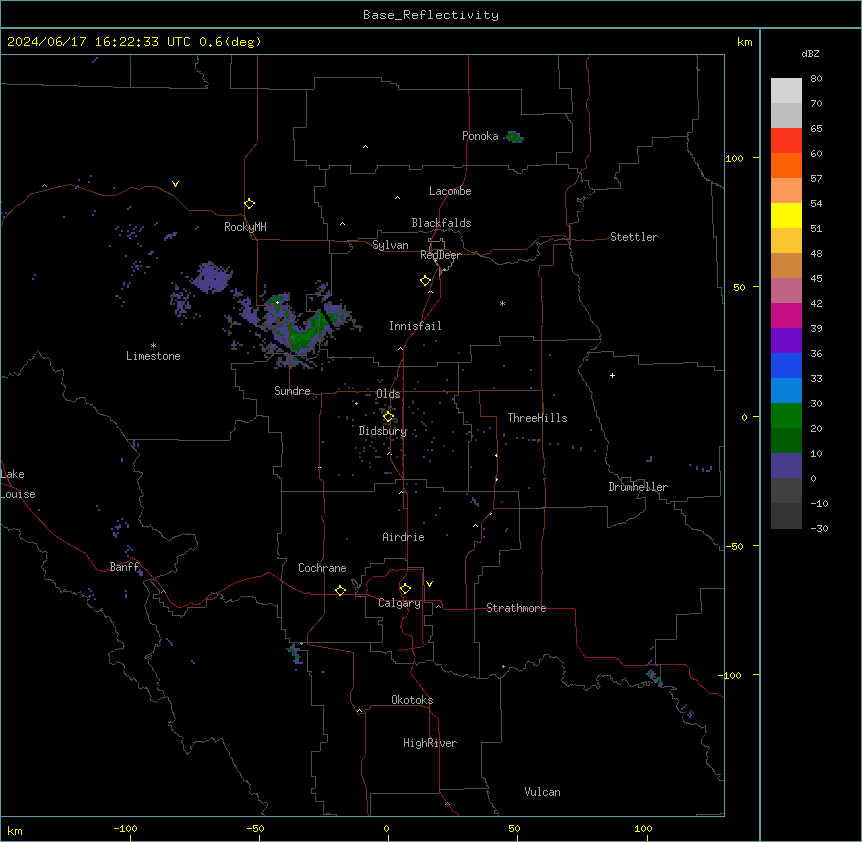Click the Base_Reflectivity title
The width and height of the screenshot is (862, 842).
[431, 15]
